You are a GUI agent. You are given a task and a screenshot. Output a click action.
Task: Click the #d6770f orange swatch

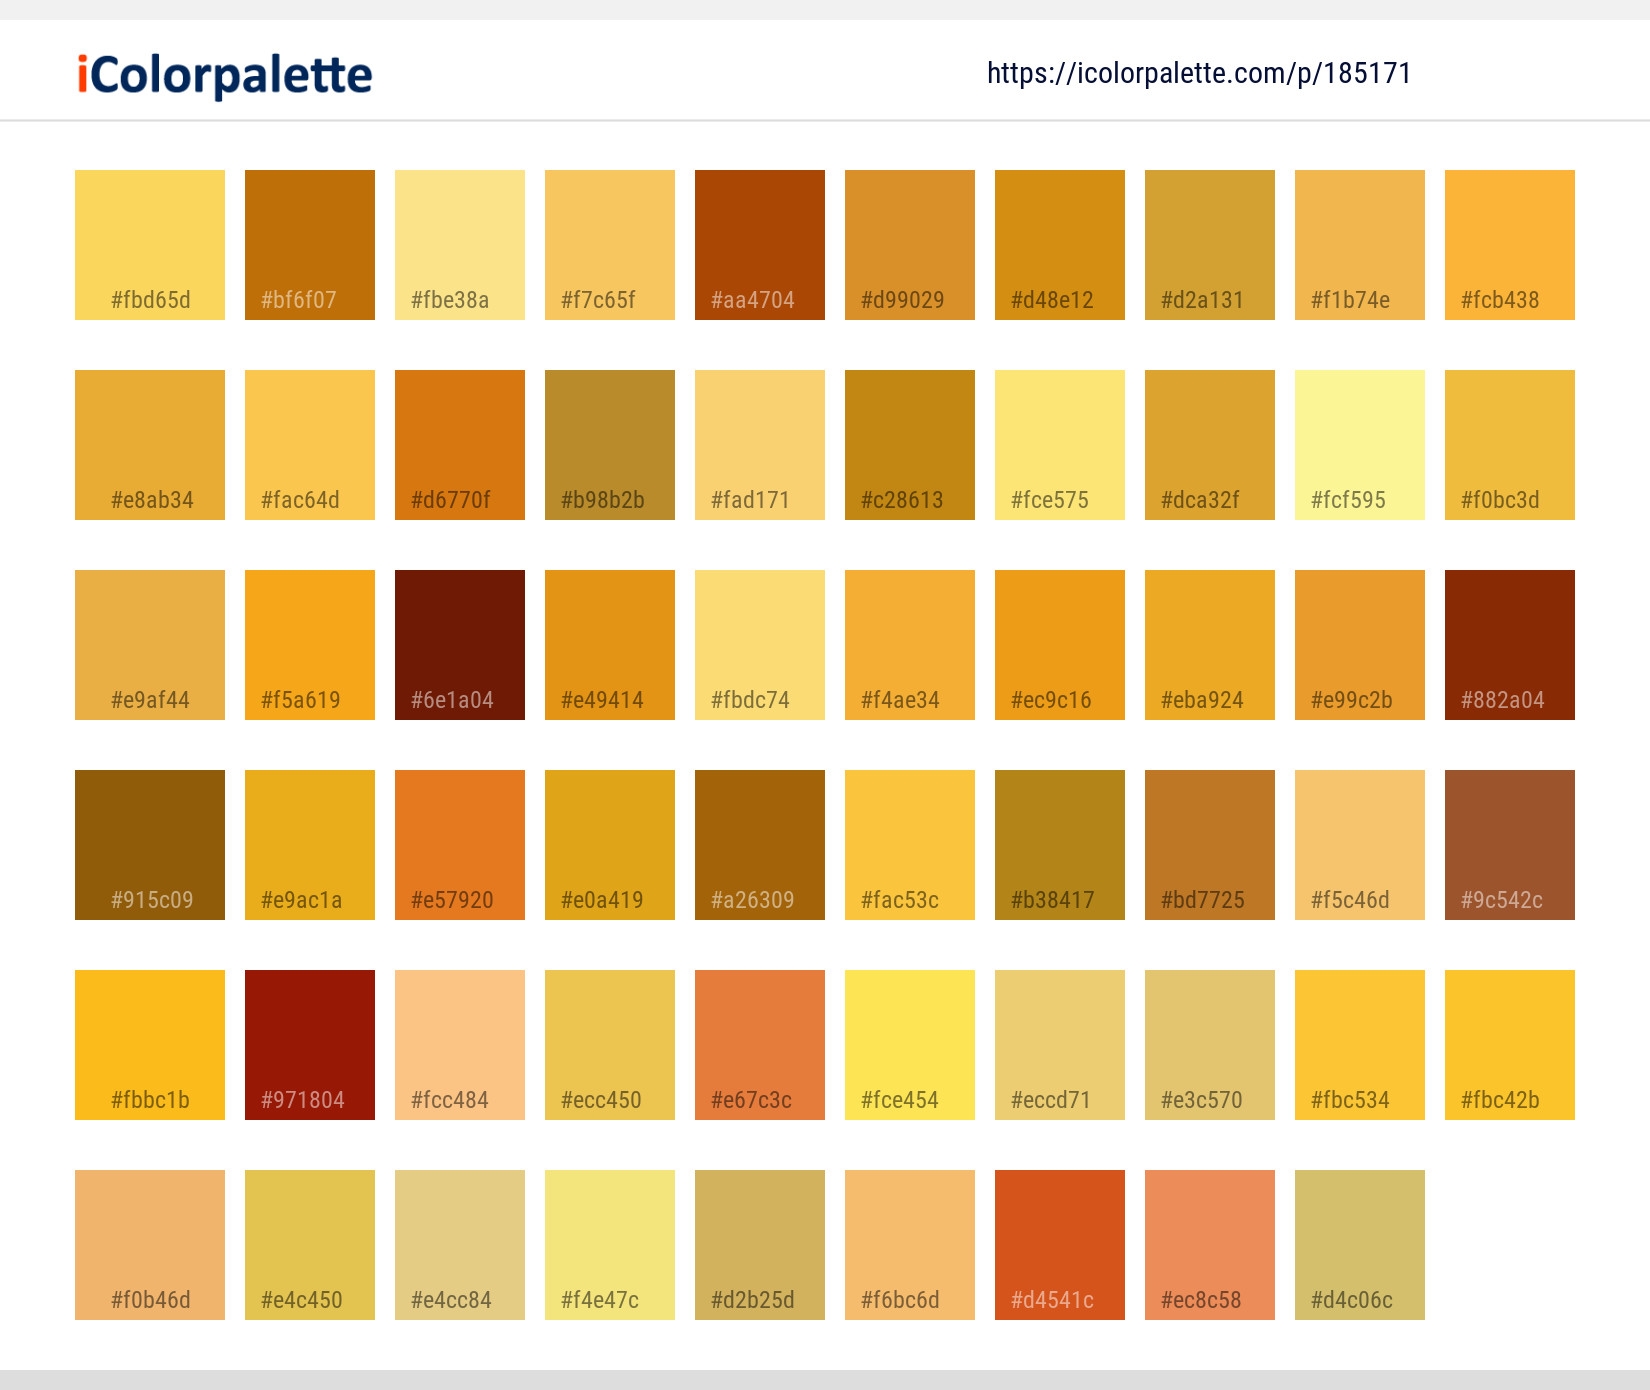(460, 445)
